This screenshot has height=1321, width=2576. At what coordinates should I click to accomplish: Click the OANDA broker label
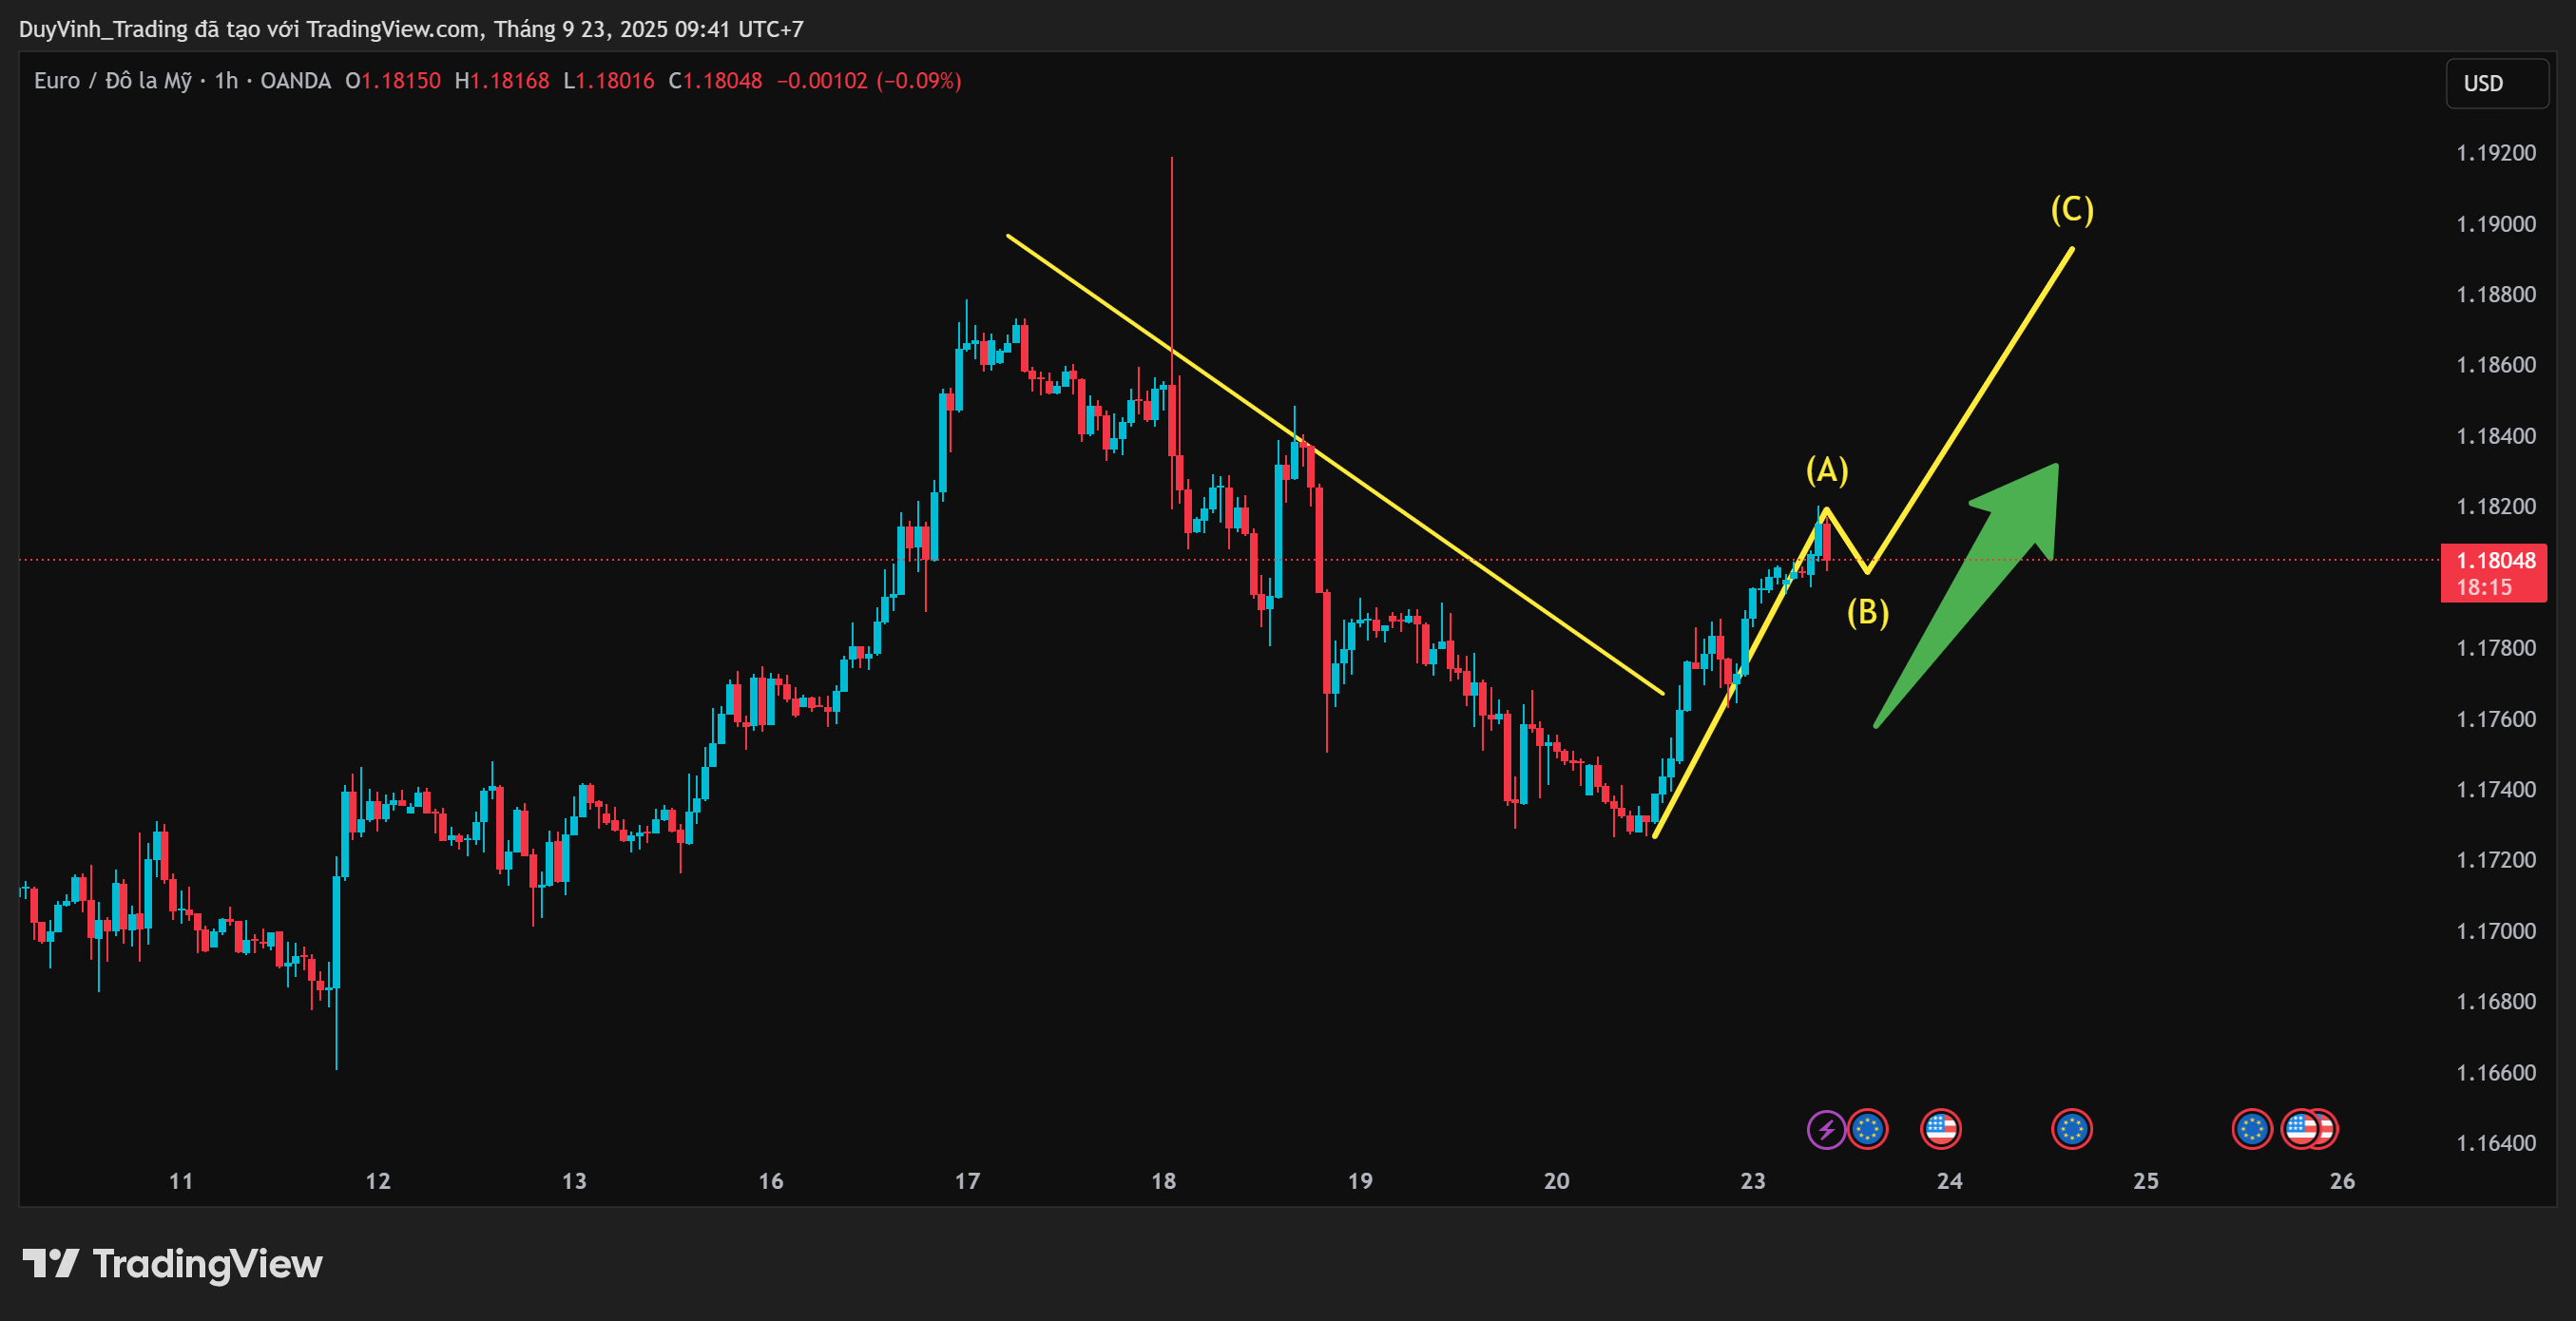(295, 81)
